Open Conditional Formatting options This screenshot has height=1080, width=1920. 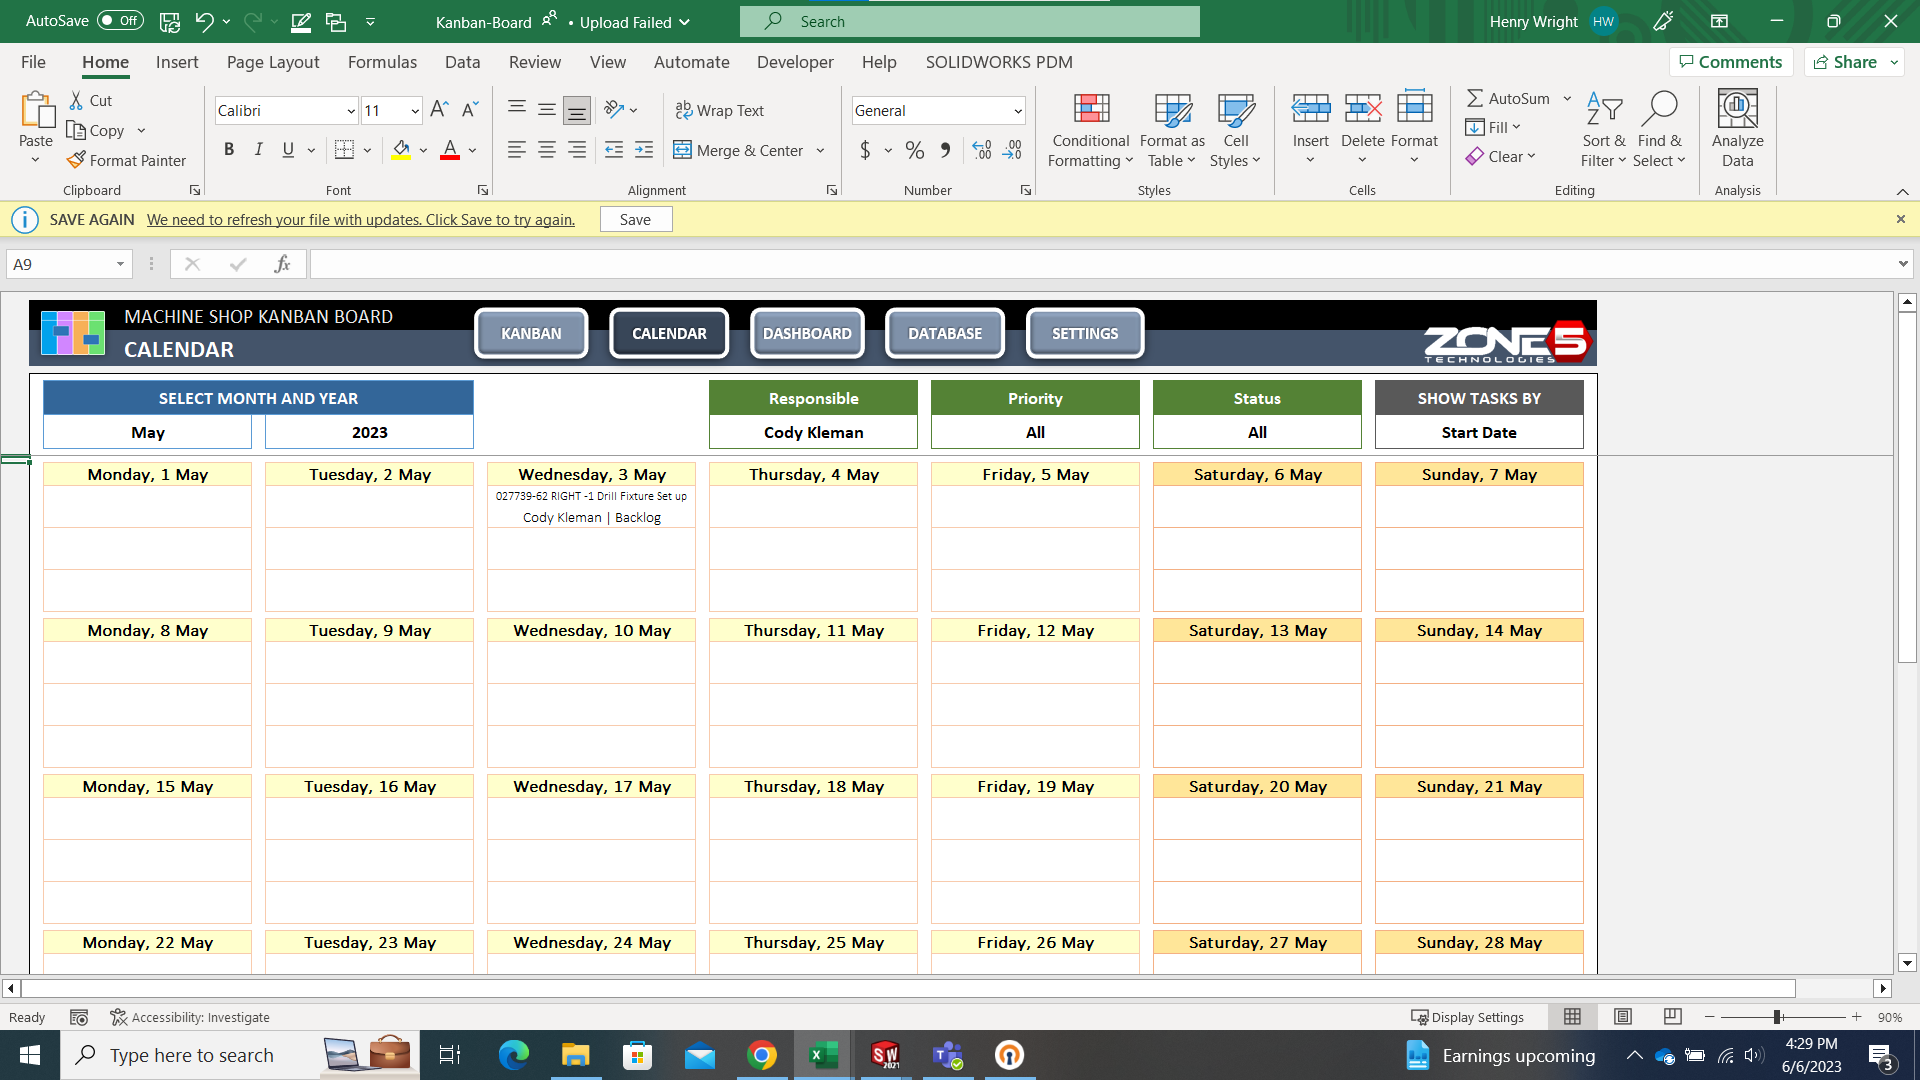(1090, 130)
